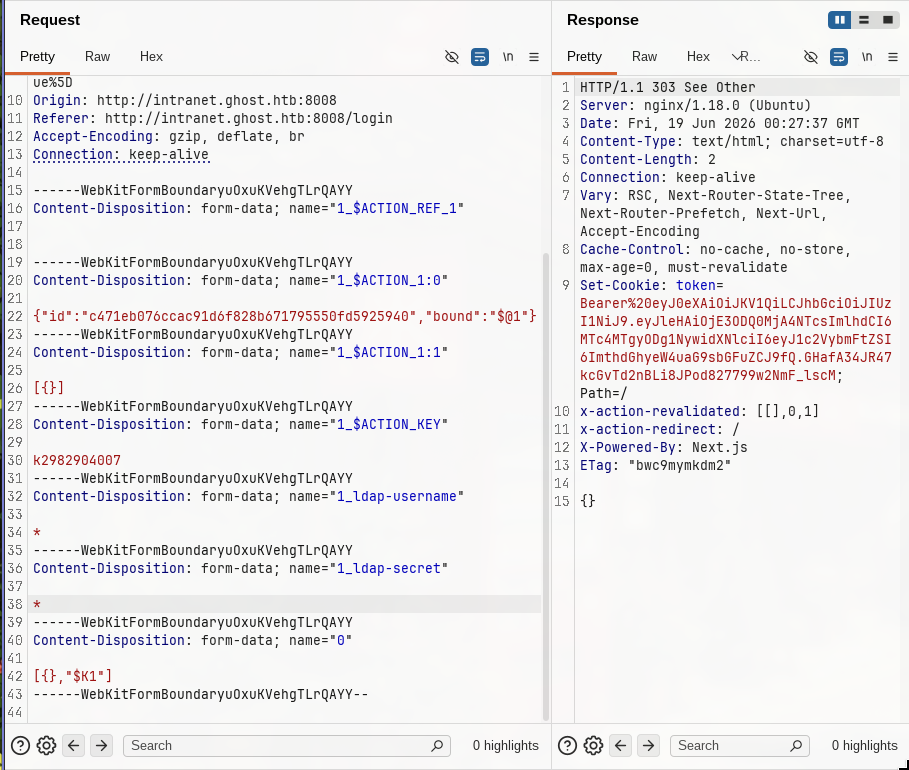Click x-action-revalidated header in Response

pos(700,411)
